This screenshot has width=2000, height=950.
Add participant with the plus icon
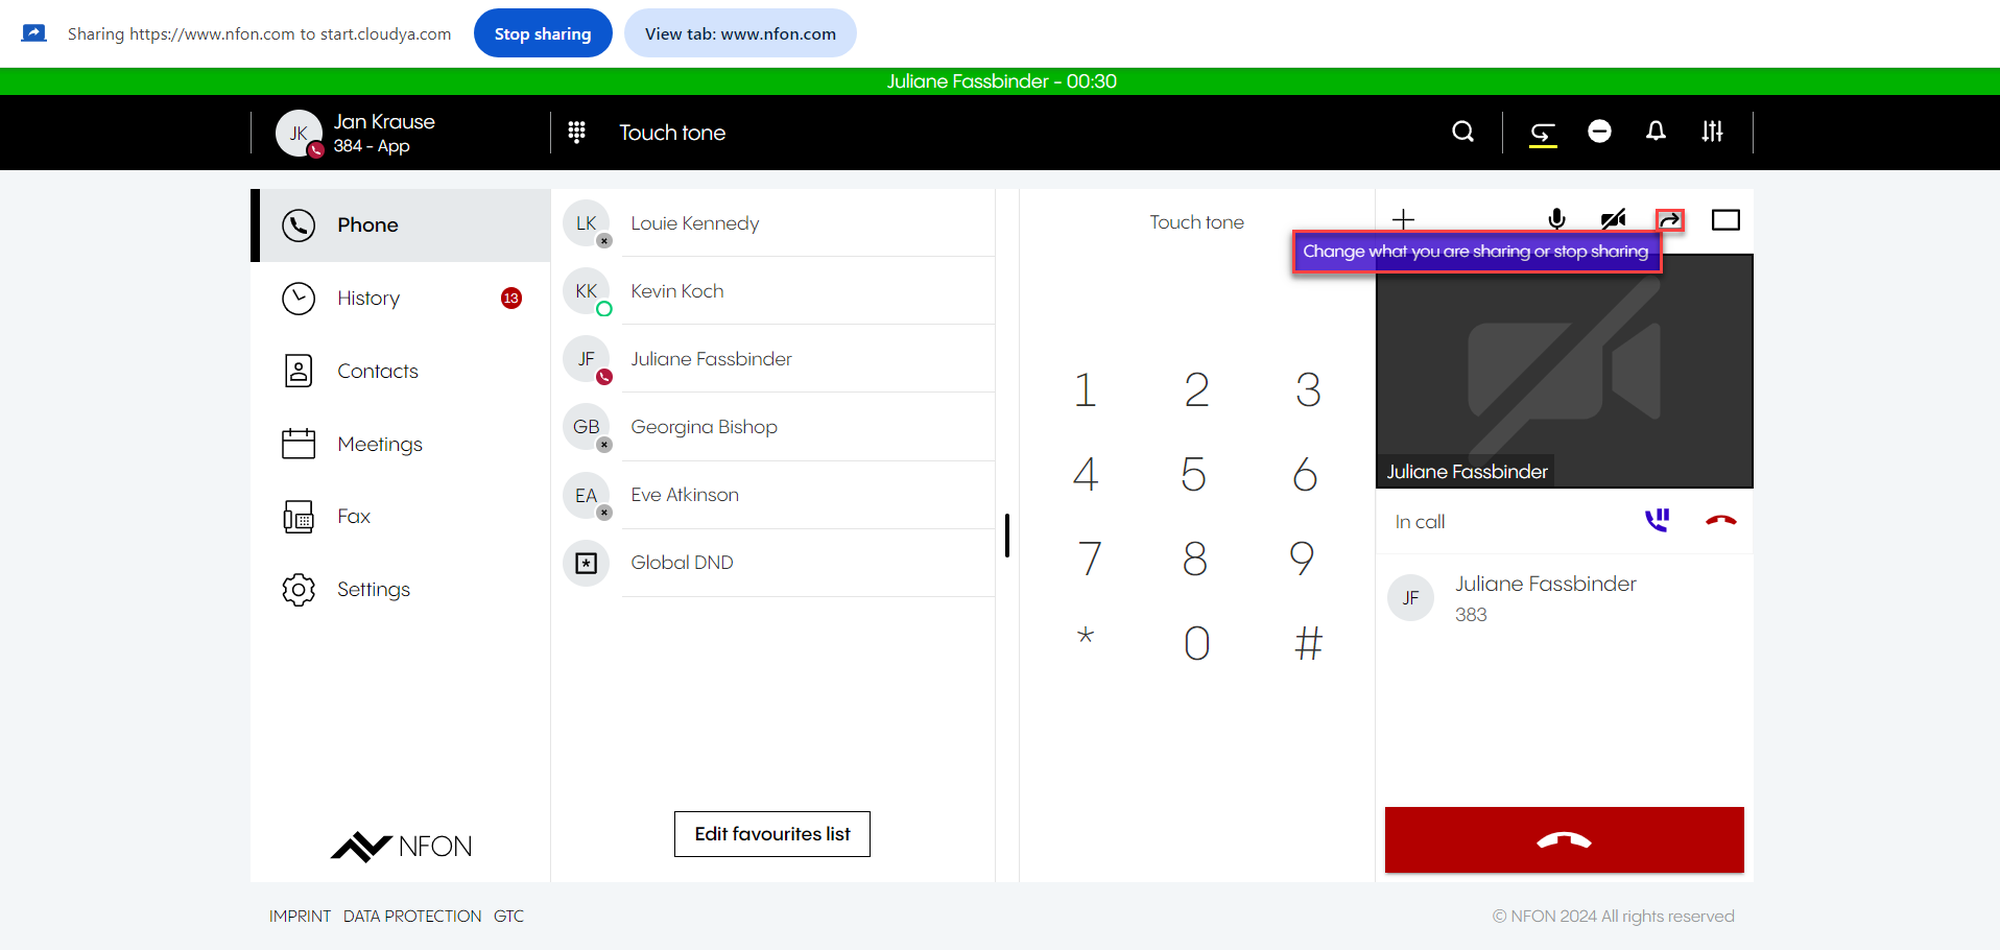(x=1403, y=220)
